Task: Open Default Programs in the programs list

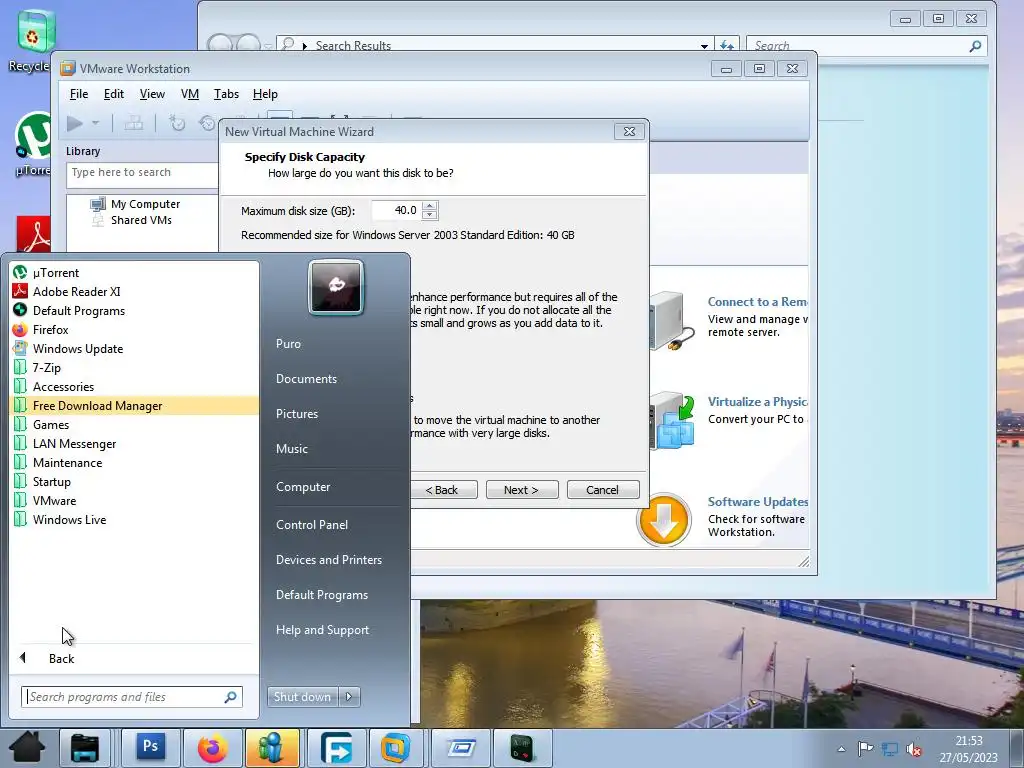Action: pos(135,311)
